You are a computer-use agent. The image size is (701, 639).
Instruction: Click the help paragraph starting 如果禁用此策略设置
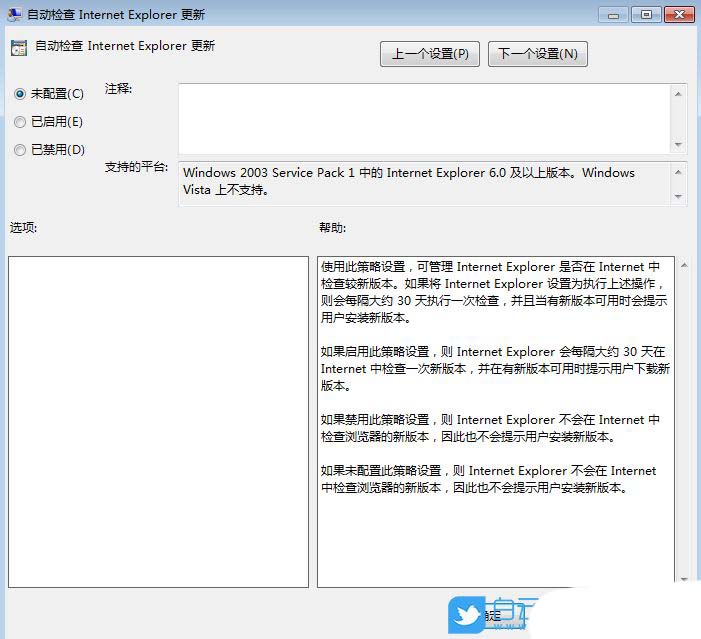pyautogui.click(x=490, y=428)
